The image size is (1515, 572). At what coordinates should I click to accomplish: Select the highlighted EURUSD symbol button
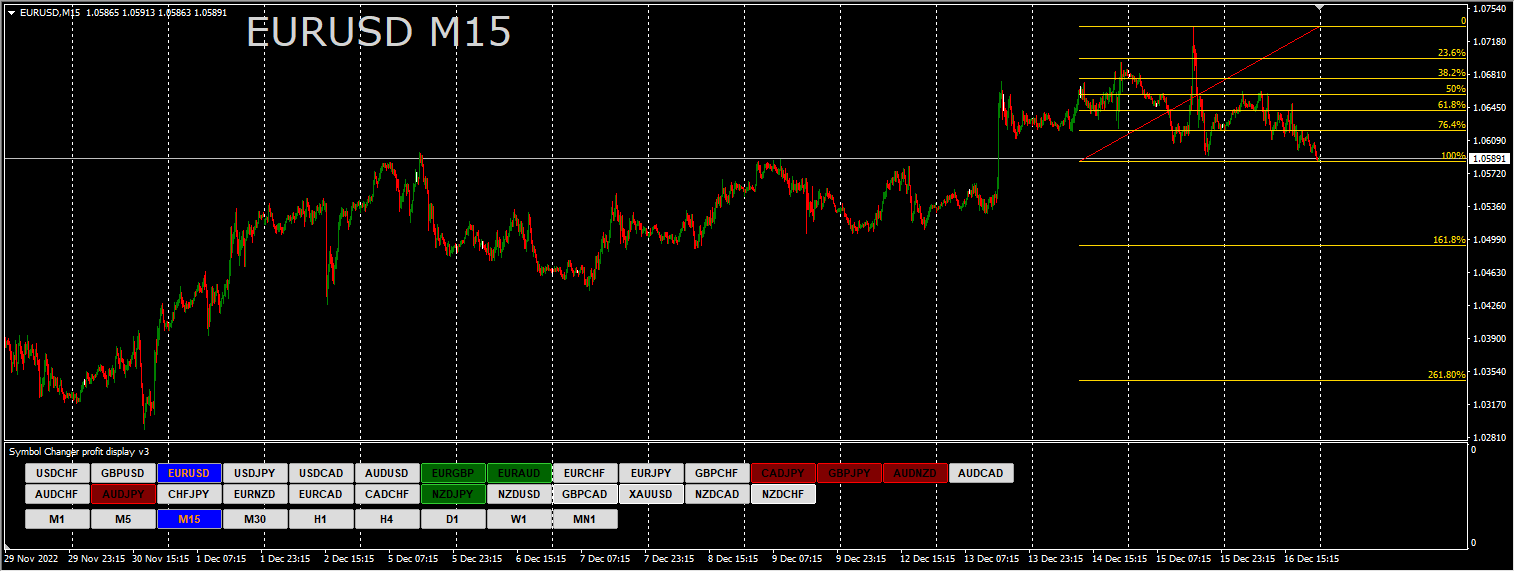click(189, 473)
